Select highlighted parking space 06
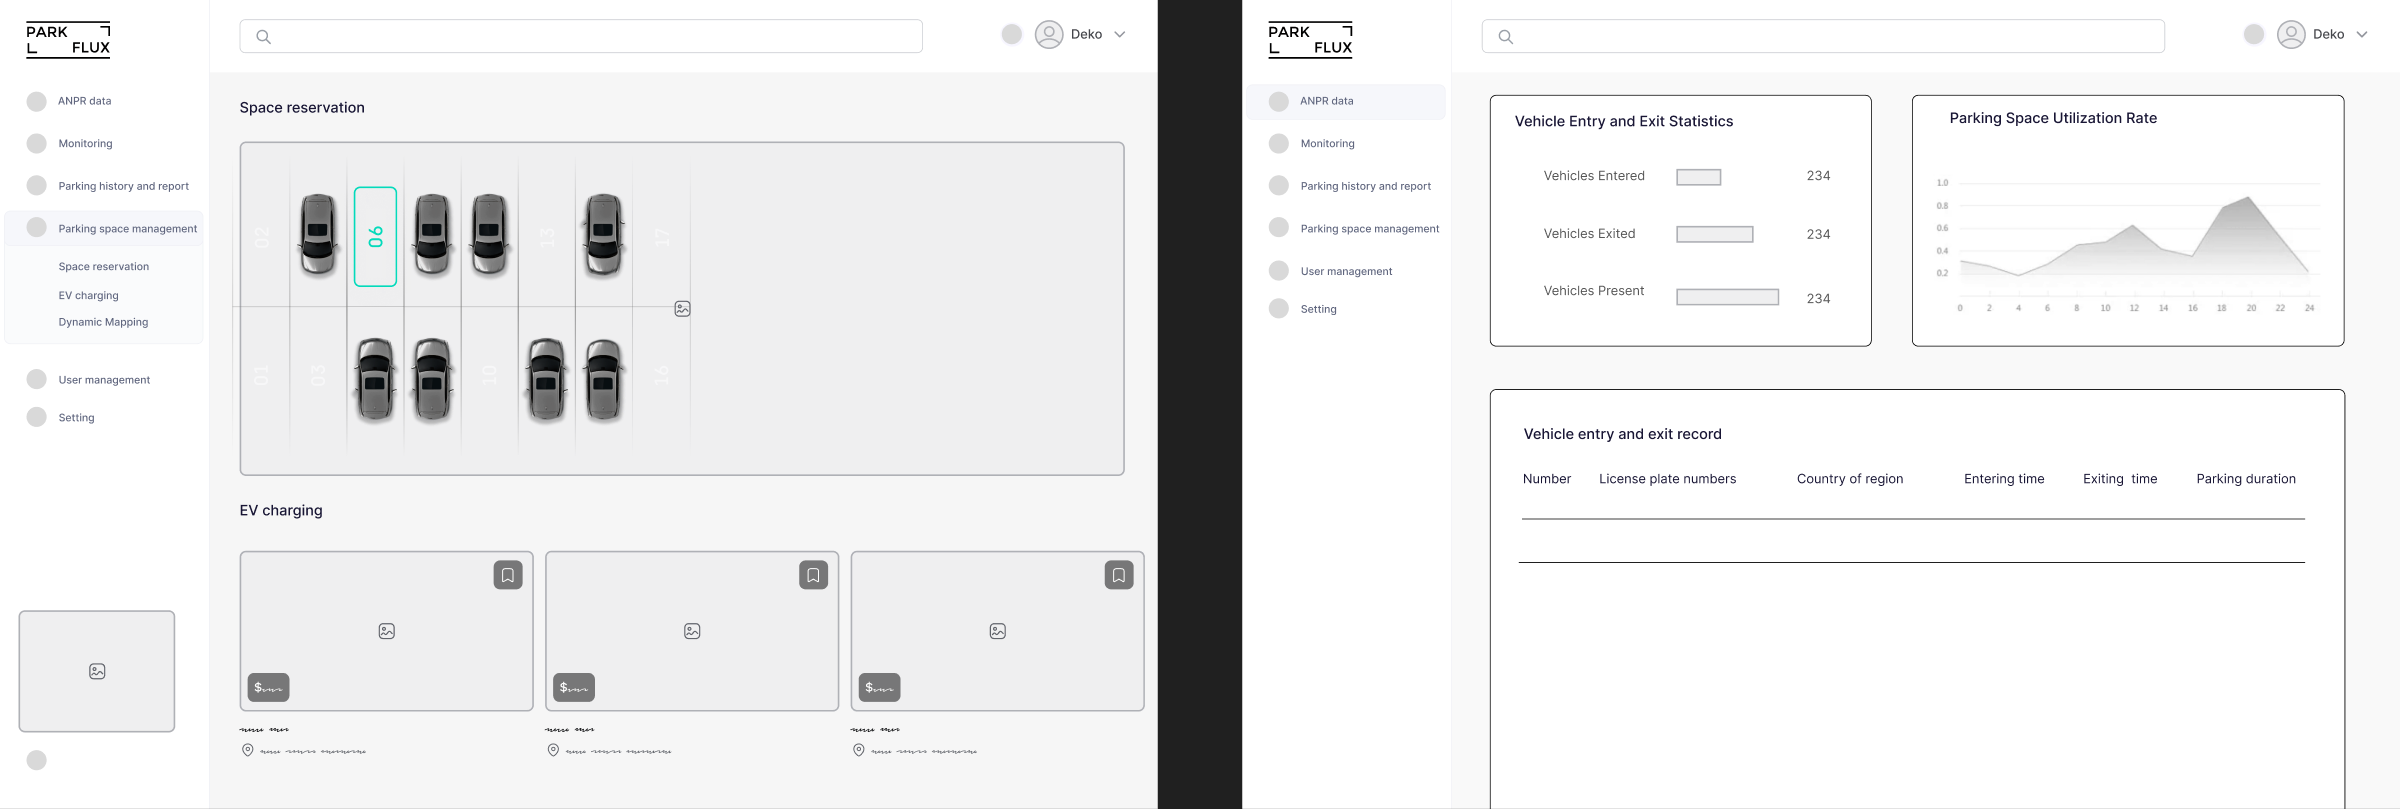The image size is (2400, 809). tap(375, 237)
